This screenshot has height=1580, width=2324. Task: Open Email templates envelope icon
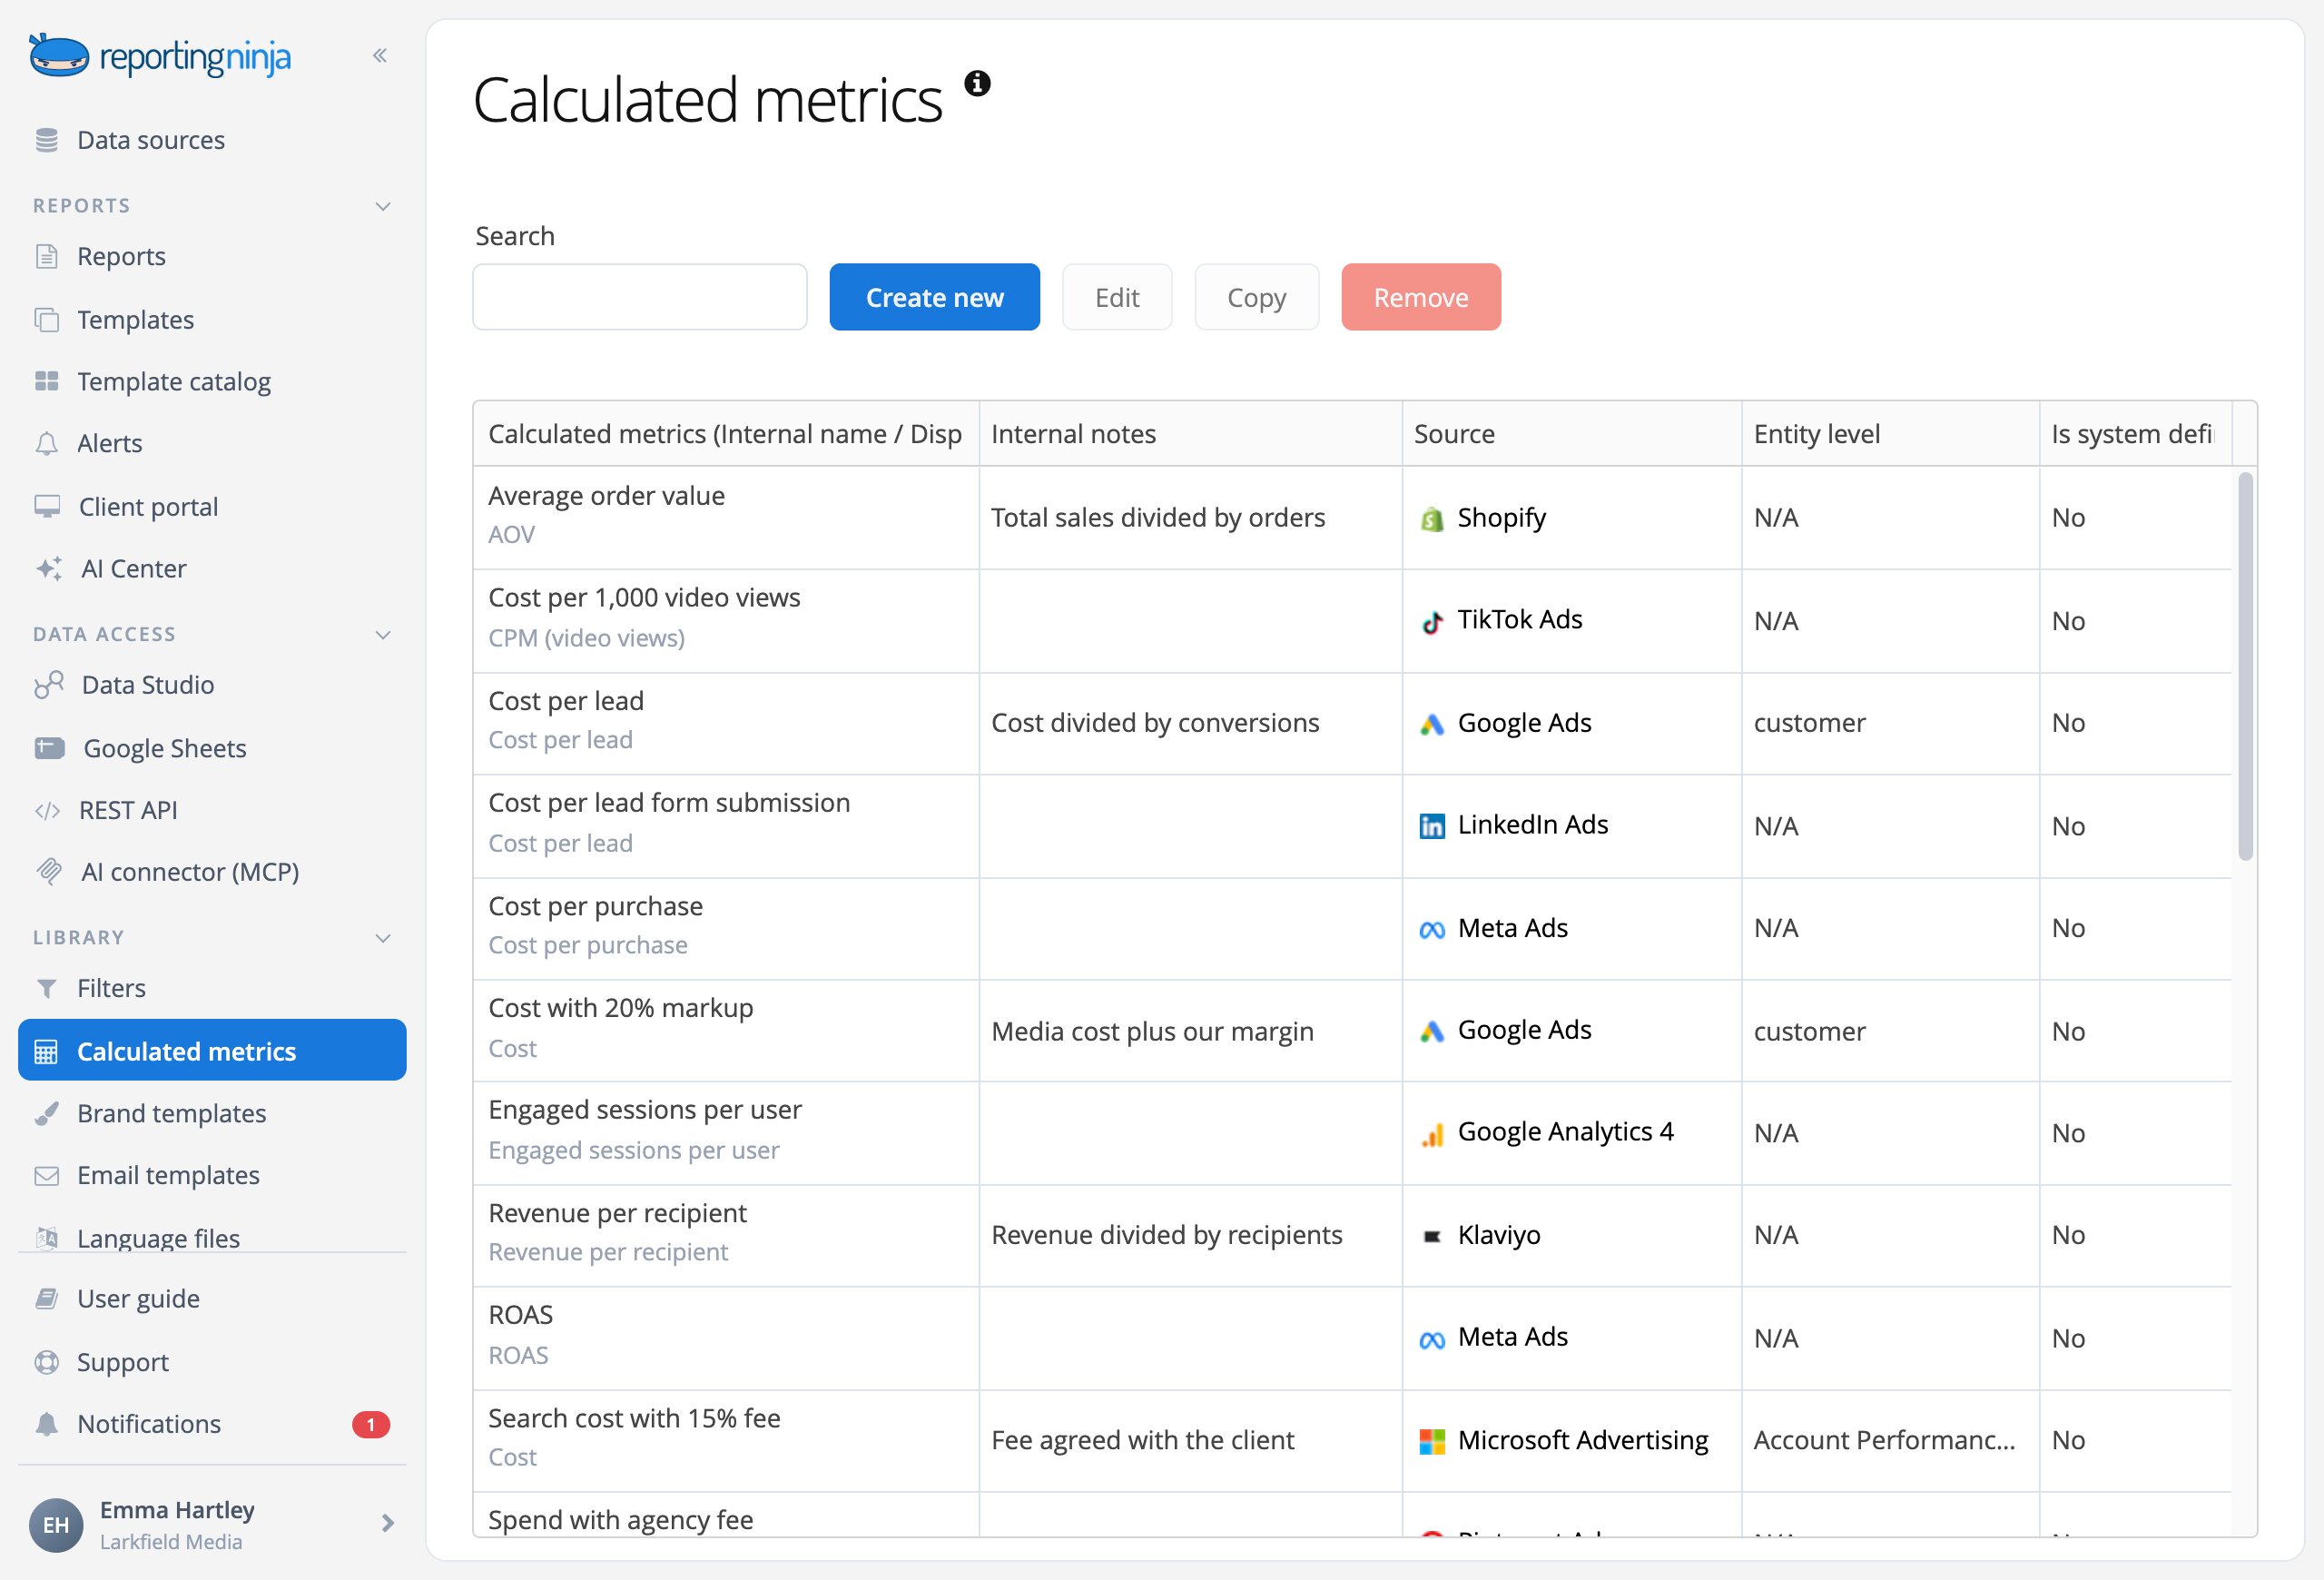pos(46,1175)
